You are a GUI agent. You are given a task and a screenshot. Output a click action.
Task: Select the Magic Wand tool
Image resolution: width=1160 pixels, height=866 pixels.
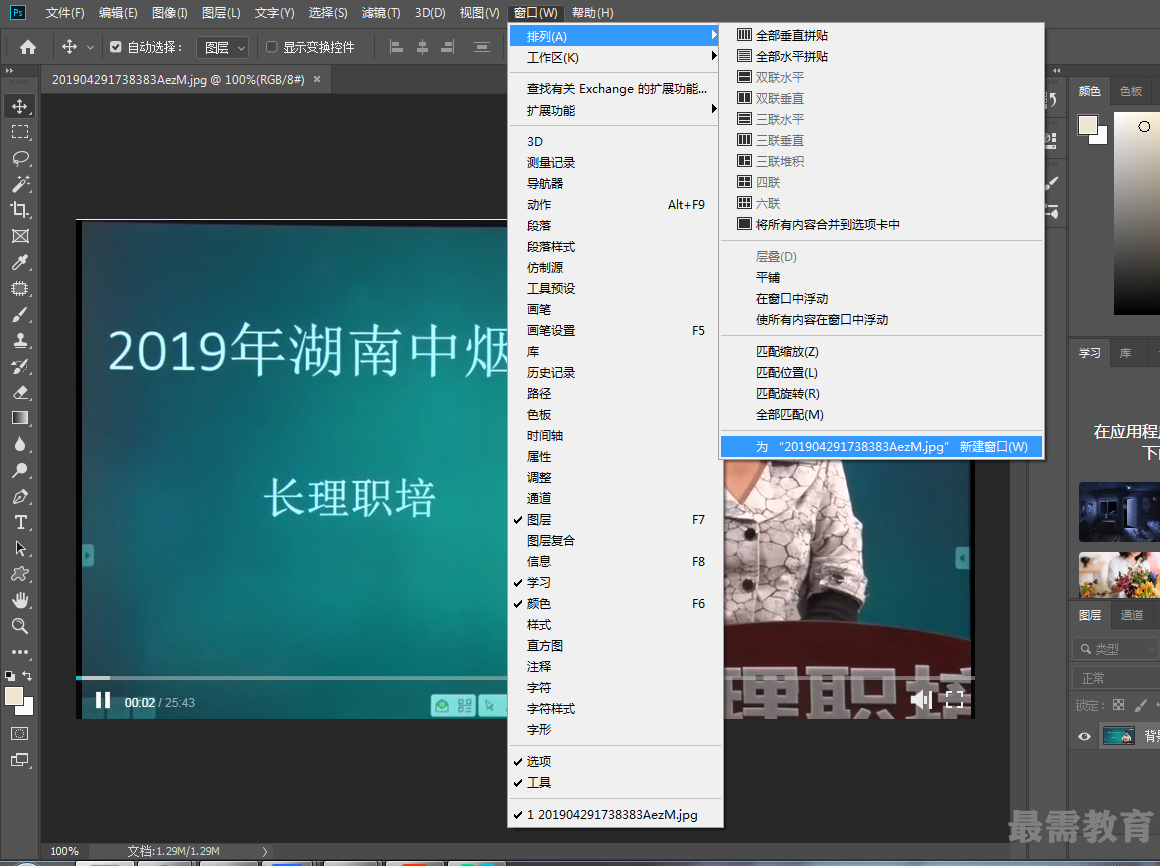[20, 184]
